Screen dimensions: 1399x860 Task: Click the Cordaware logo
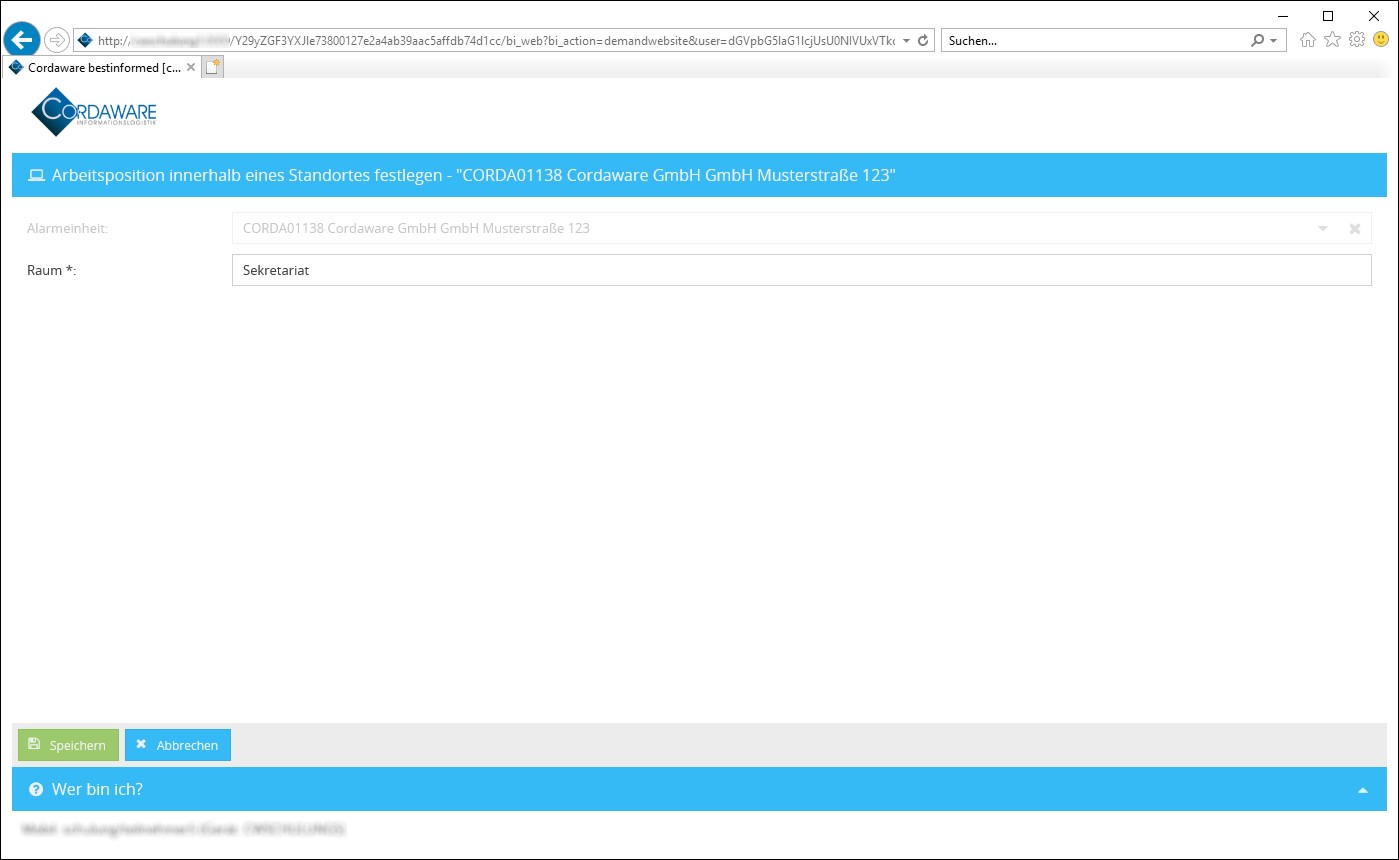coord(94,112)
